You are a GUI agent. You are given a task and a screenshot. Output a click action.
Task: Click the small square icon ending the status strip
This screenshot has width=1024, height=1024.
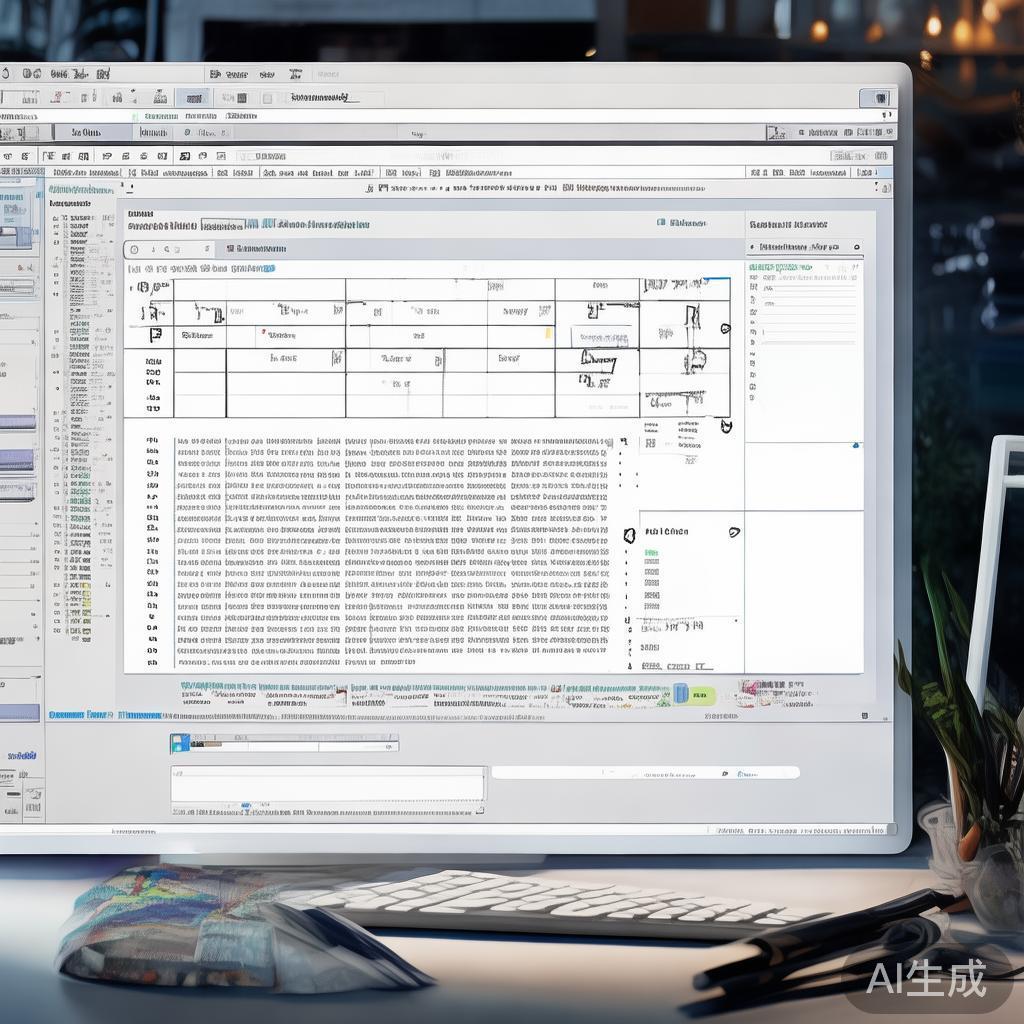[x=865, y=716]
